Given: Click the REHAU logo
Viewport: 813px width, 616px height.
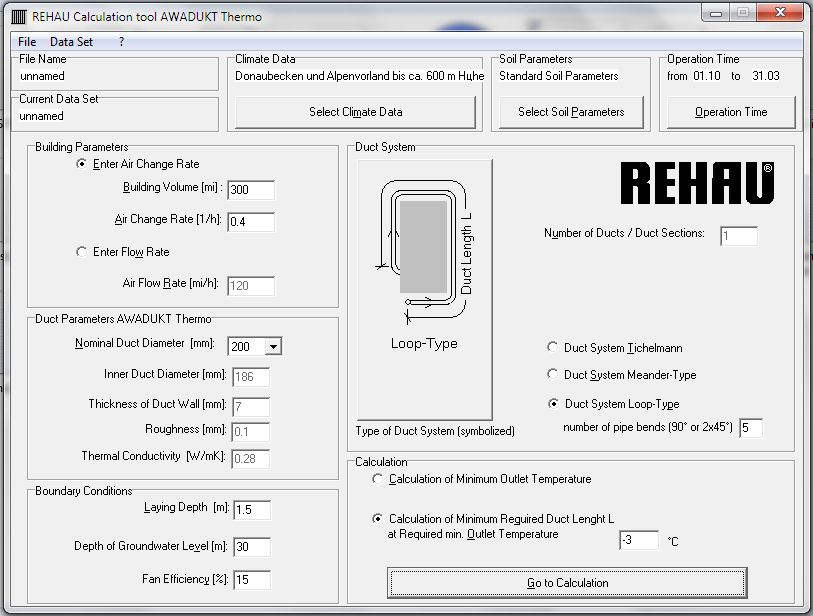Looking at the screenshot, I should [x=697, y=183].
